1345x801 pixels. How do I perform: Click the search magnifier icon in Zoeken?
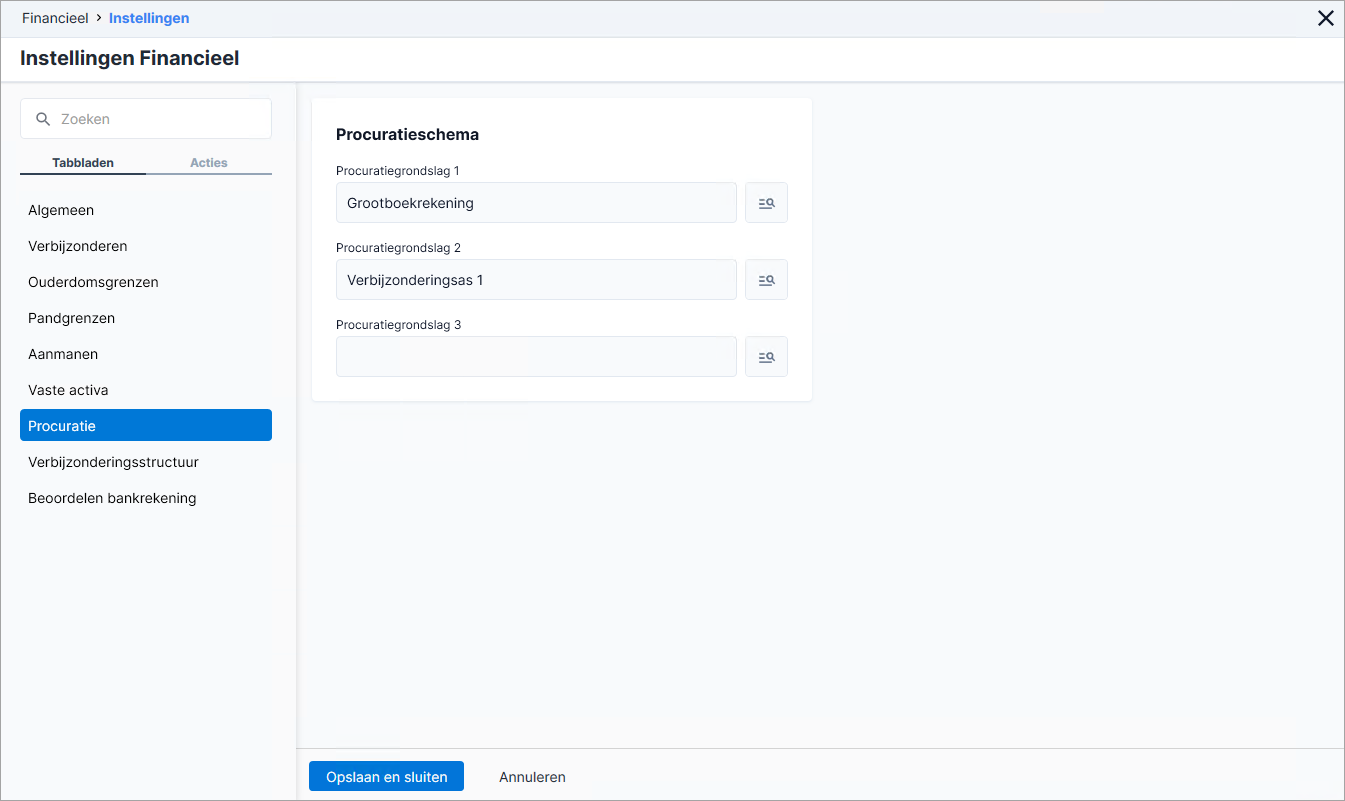pyautogui.click(x=43, y=119)
